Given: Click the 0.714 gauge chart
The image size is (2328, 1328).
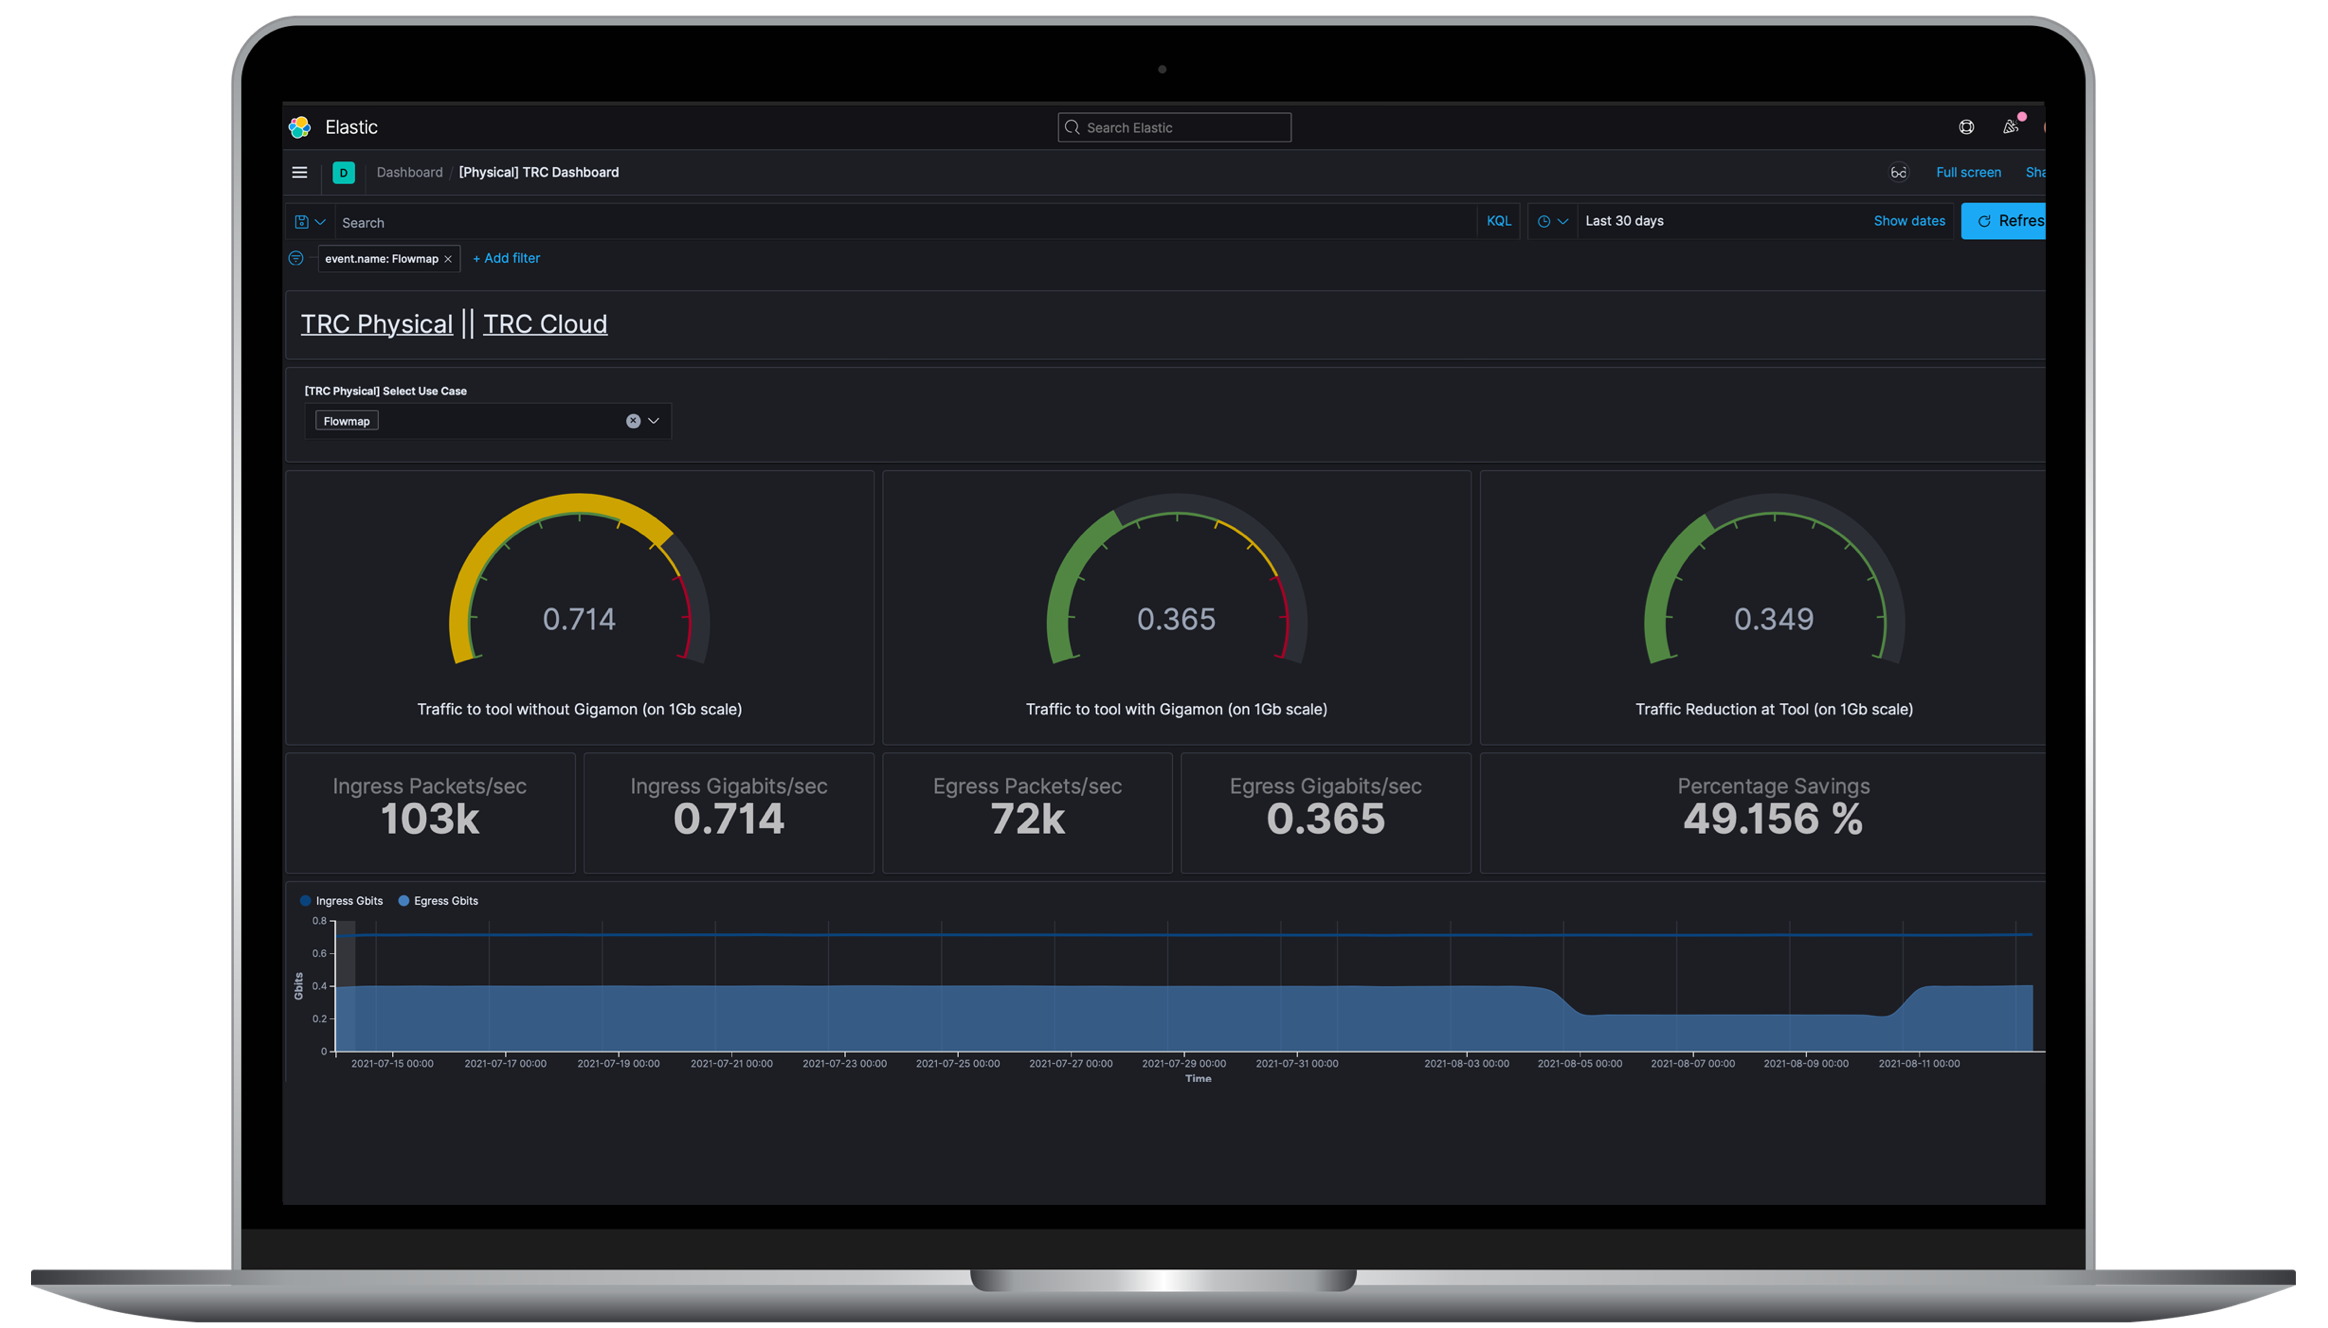Looking at the screenshot, I should [x=579, y=580].
